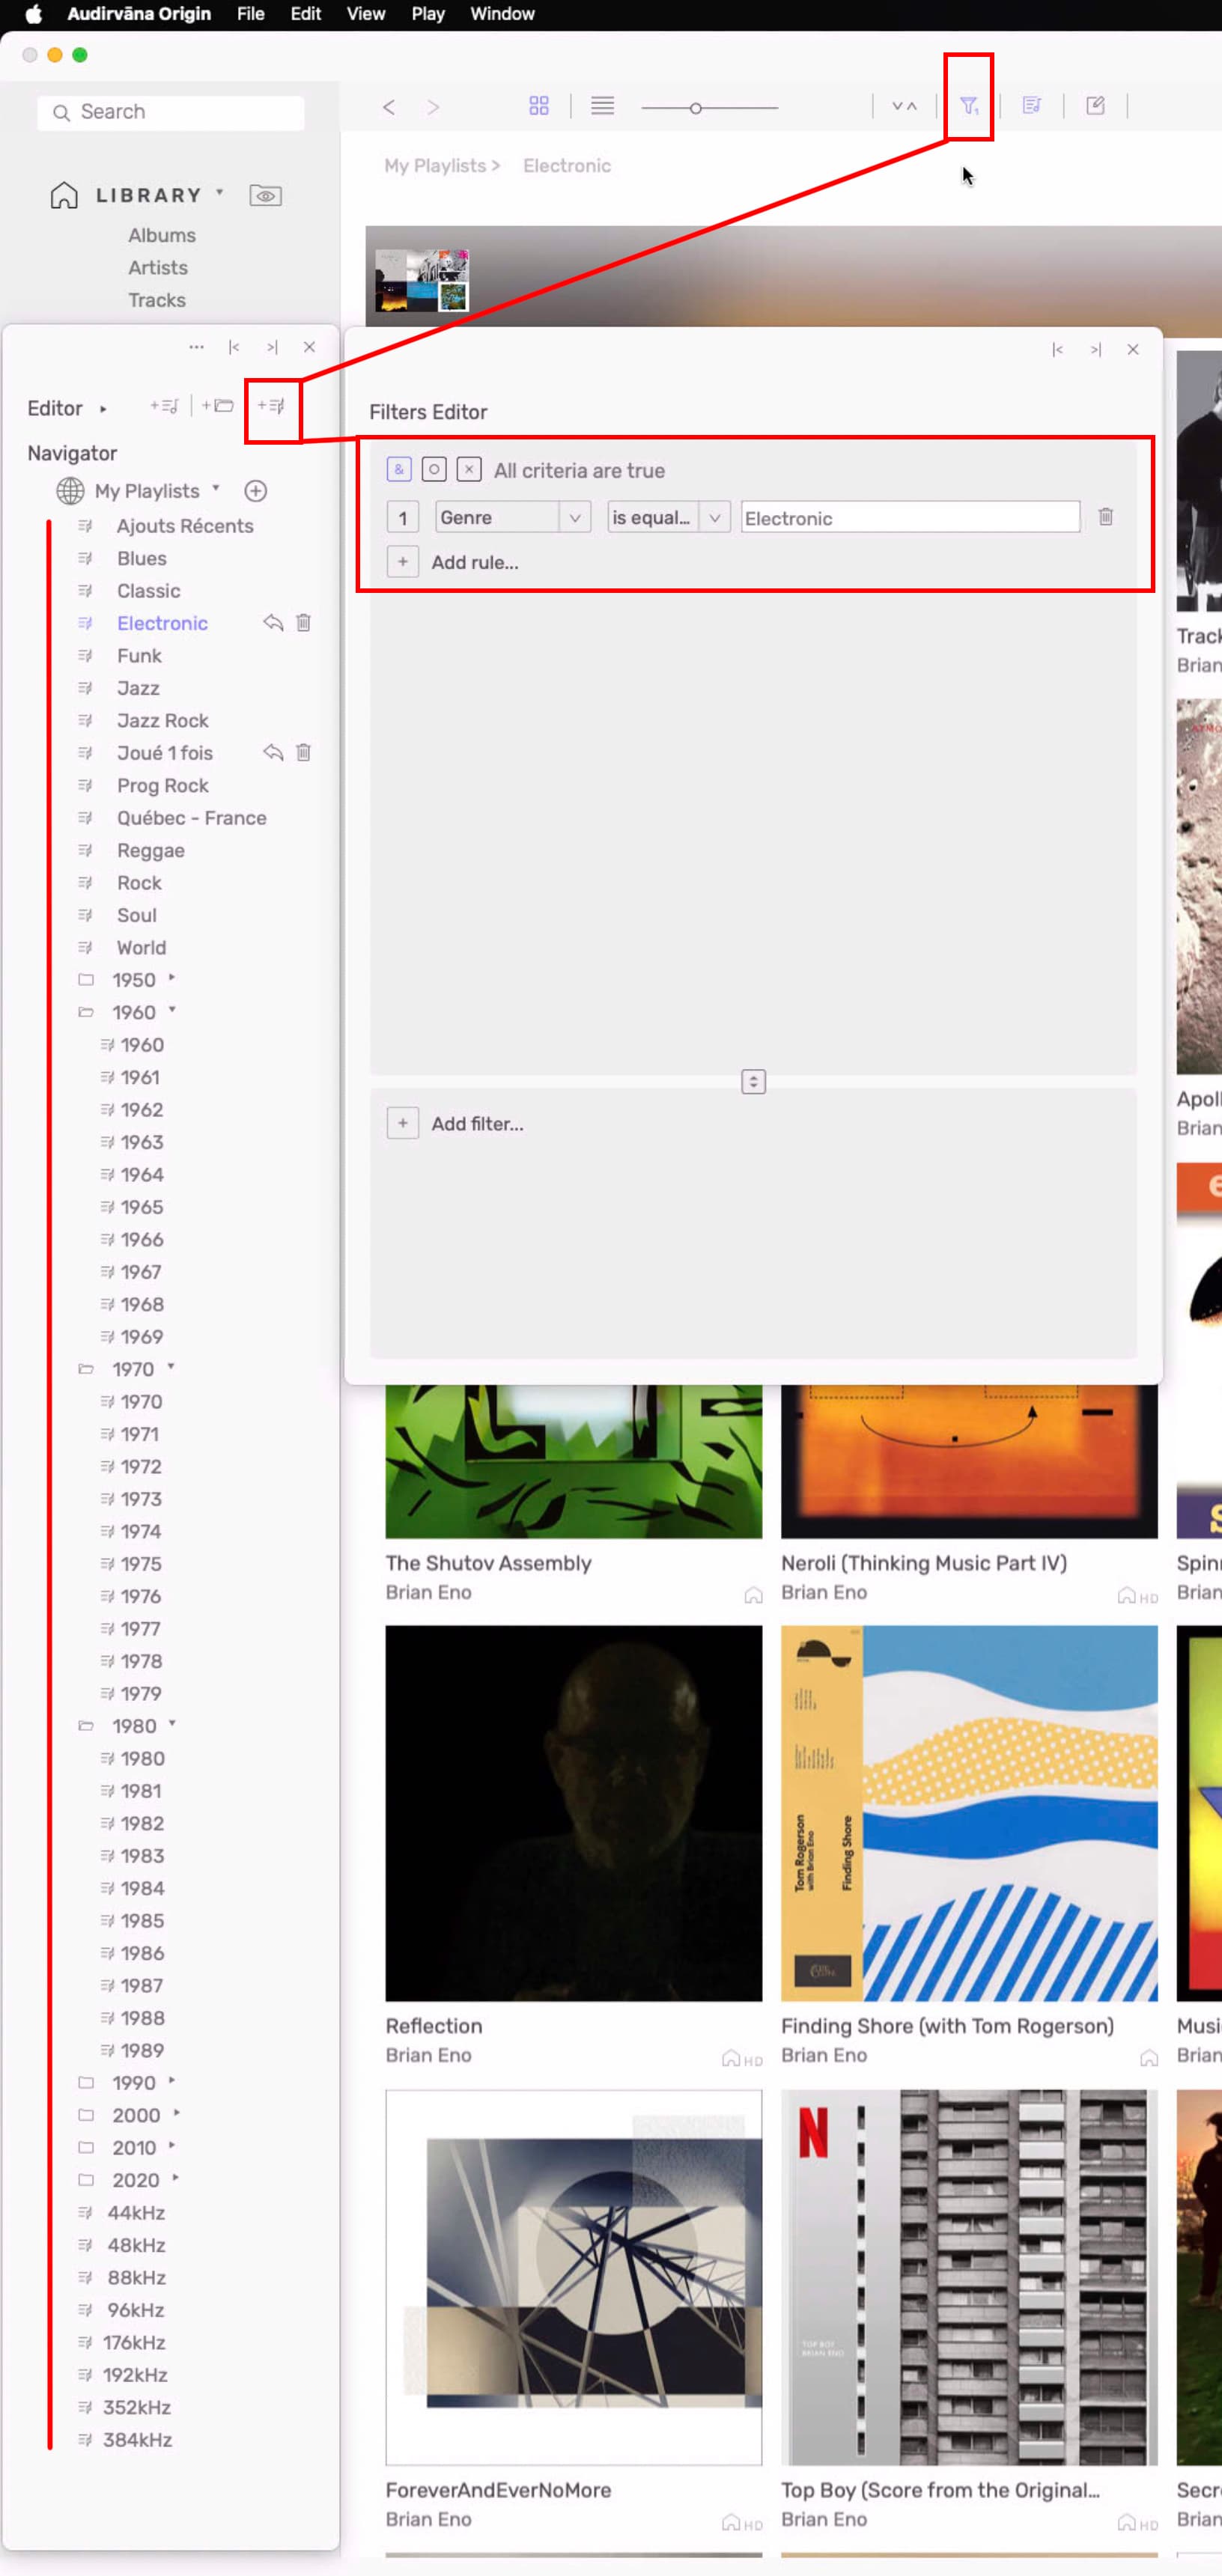Click the share arrow for Electronic playlist
The width and height of the screenshot is (1222, 2576).
[273, 623]
